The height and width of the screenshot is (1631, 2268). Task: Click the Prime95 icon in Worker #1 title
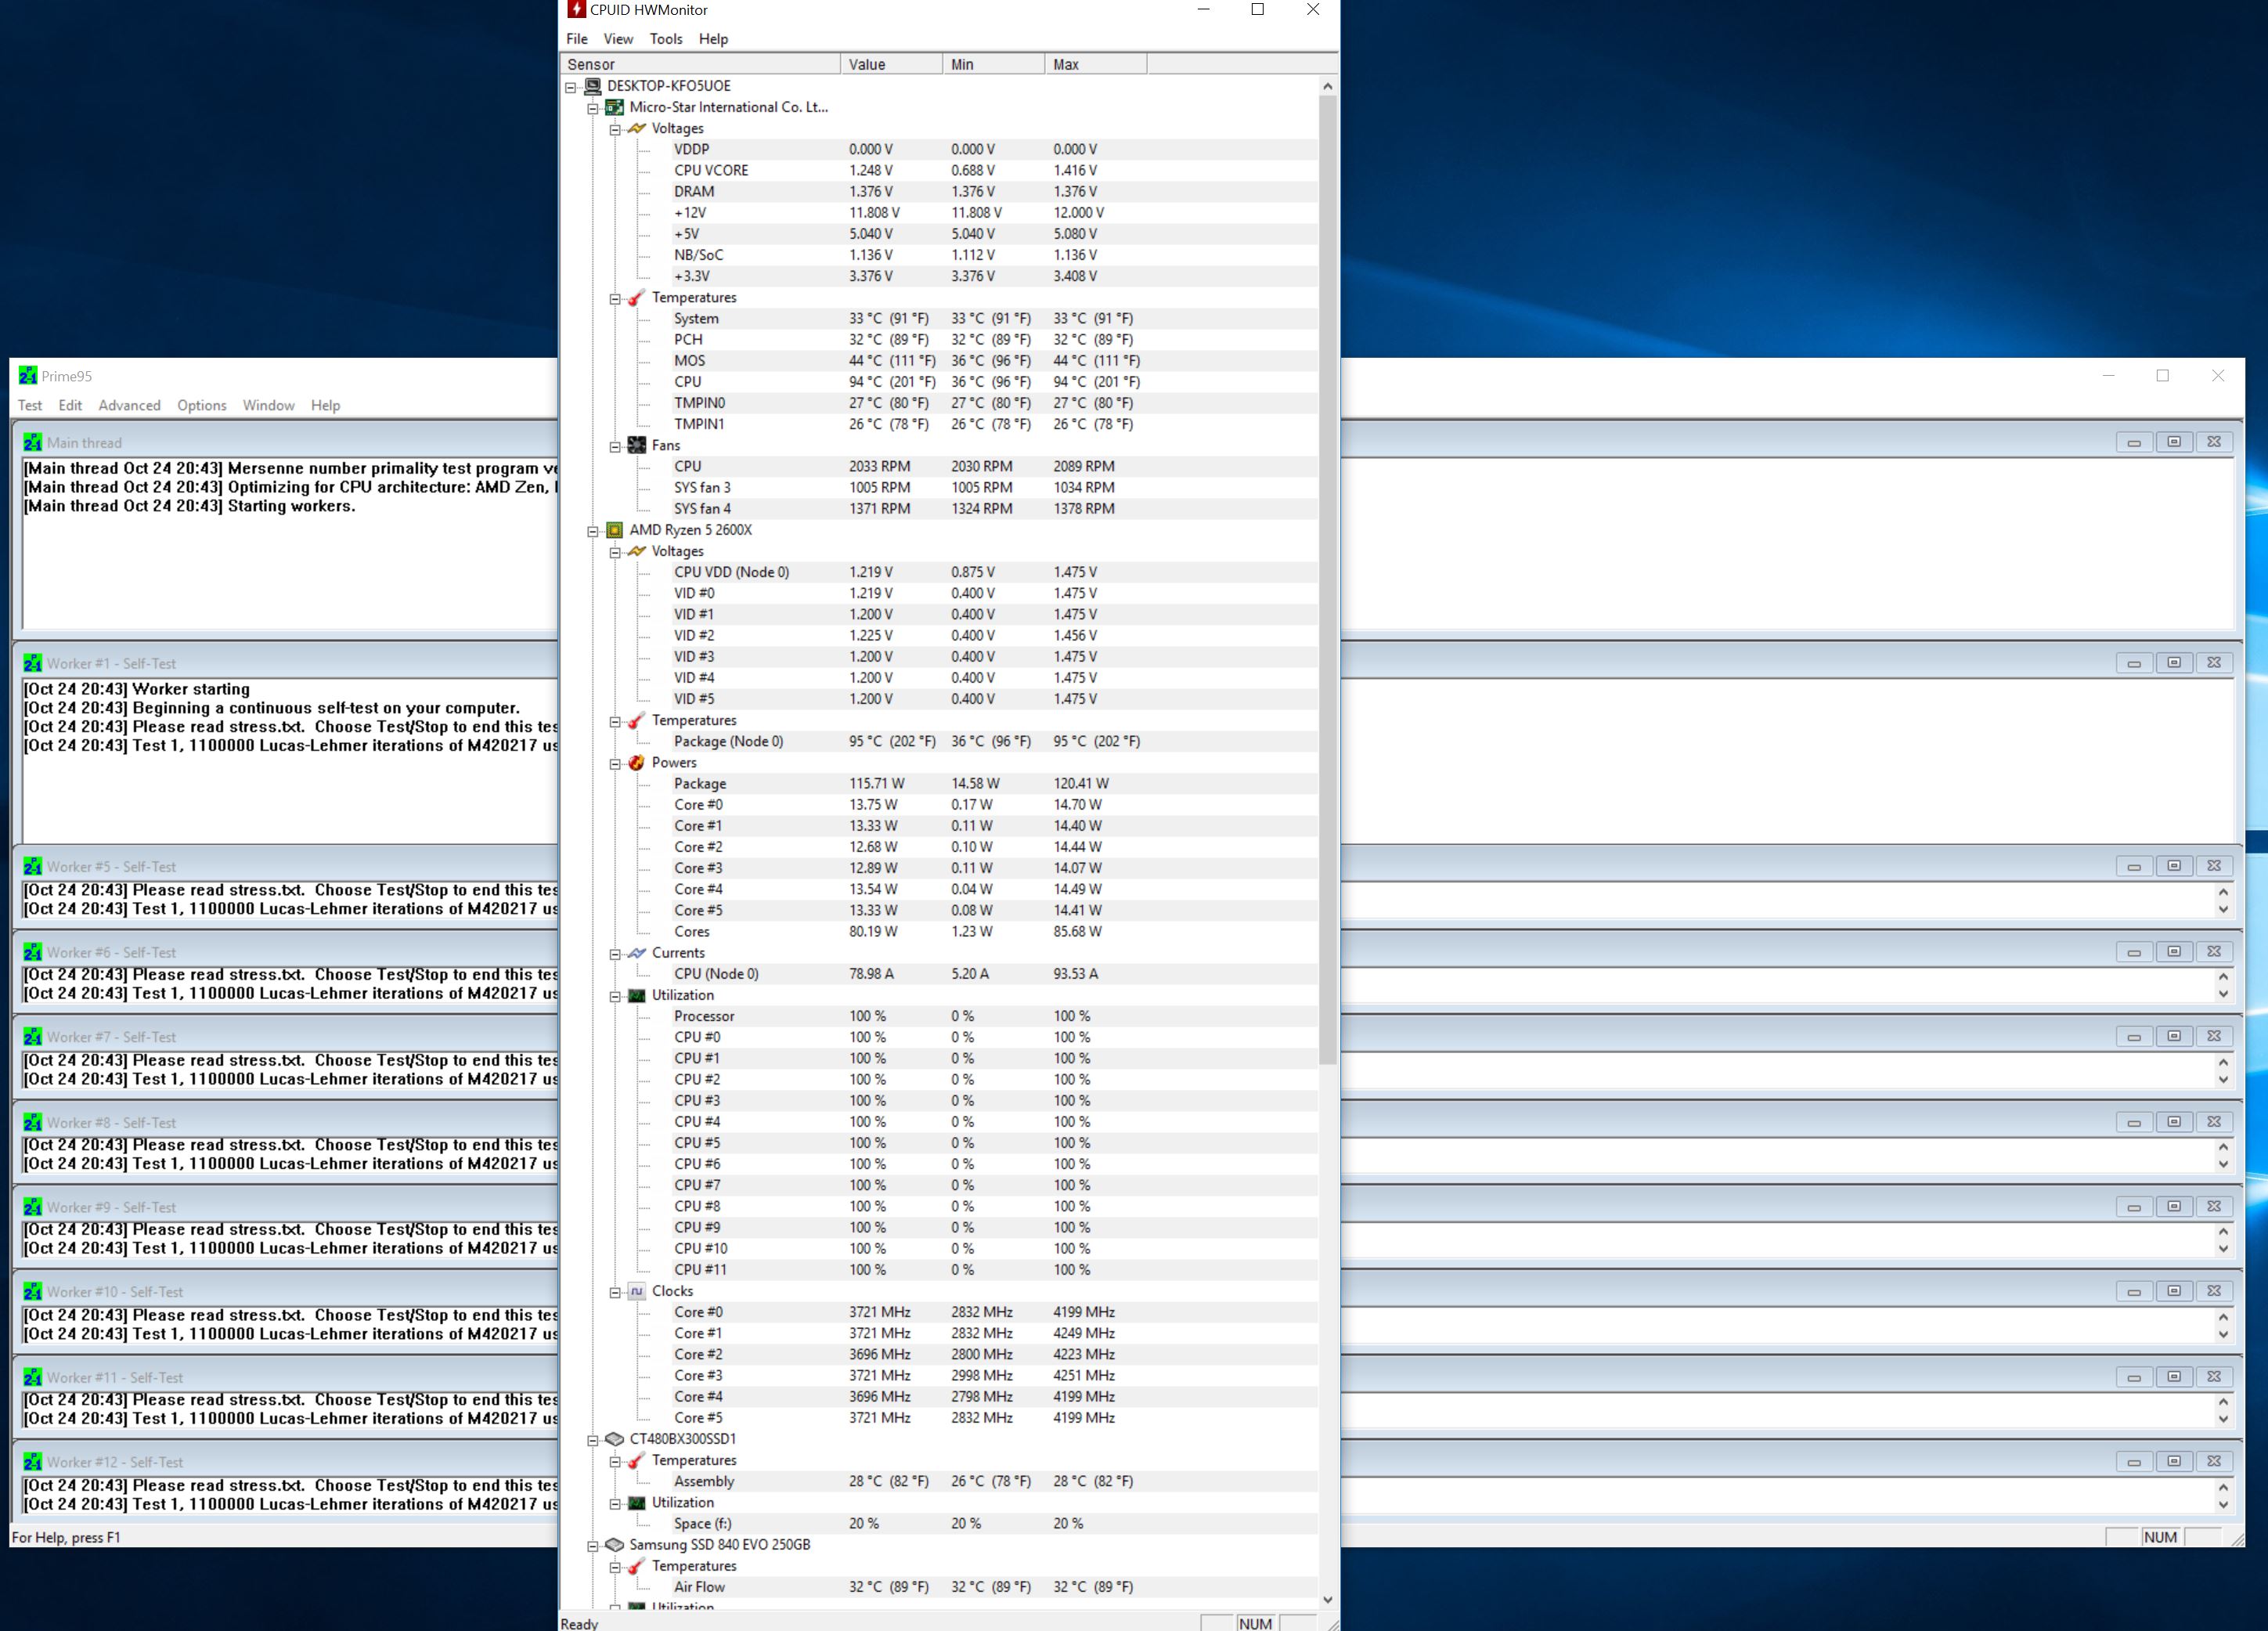point(33,663)
